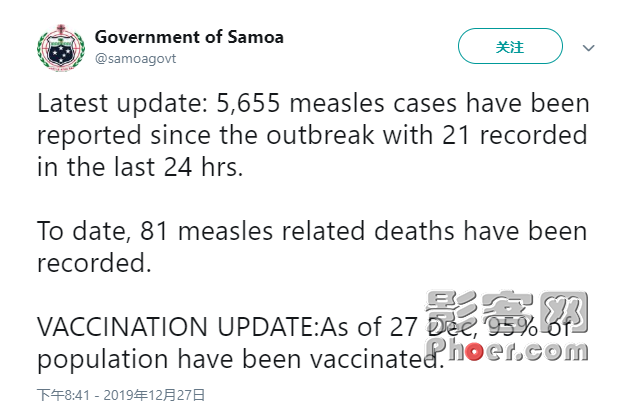The height and width of the screenshot is (406, 633).
Task: Follow the account with the 关注 button
Action: (510, 46)
